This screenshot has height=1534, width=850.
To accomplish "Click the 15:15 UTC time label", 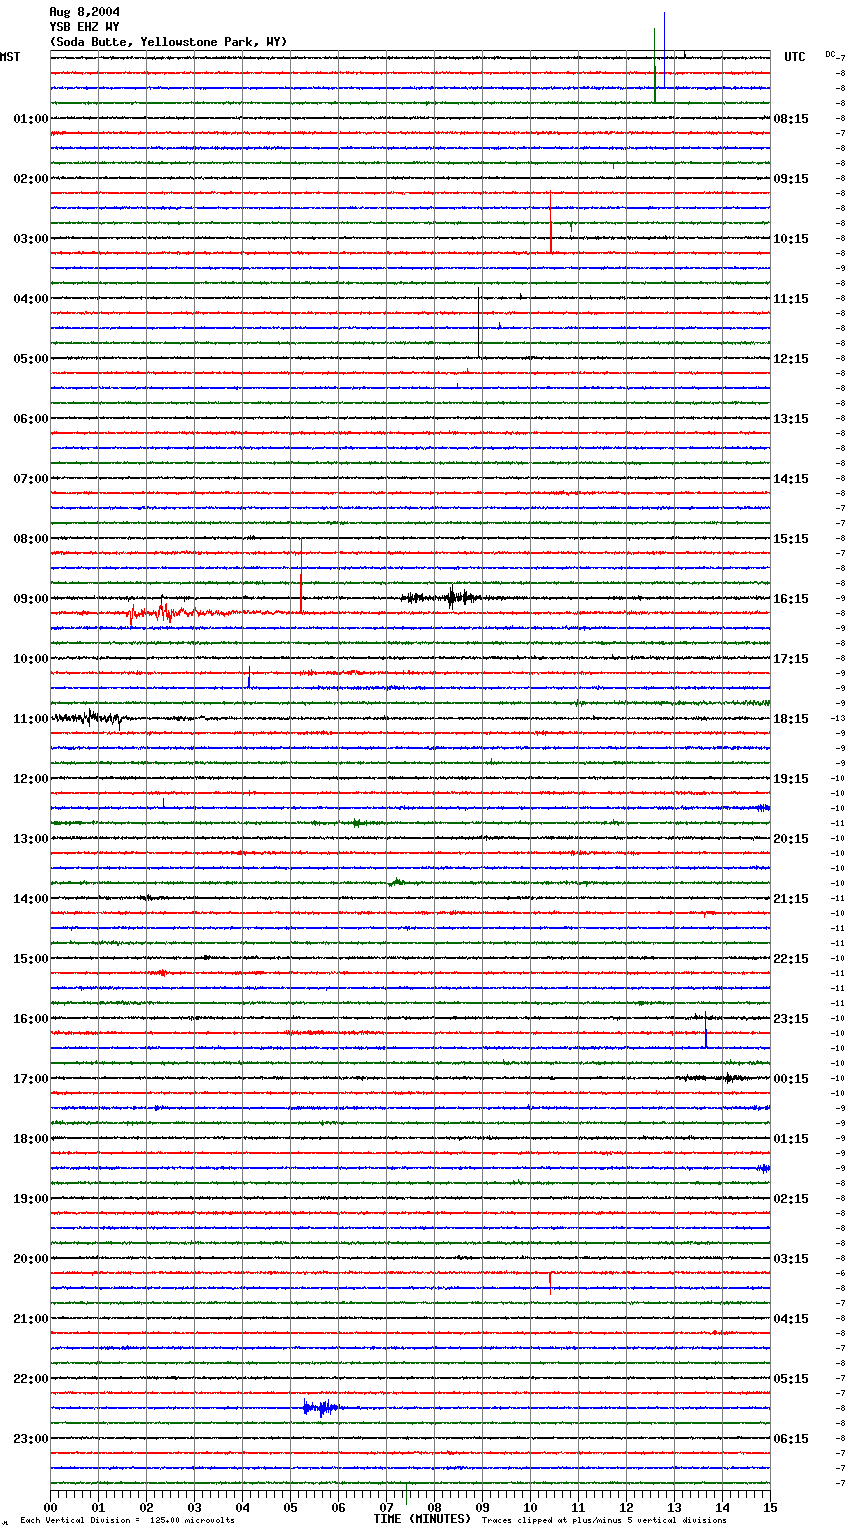I will tap(791, 539).
